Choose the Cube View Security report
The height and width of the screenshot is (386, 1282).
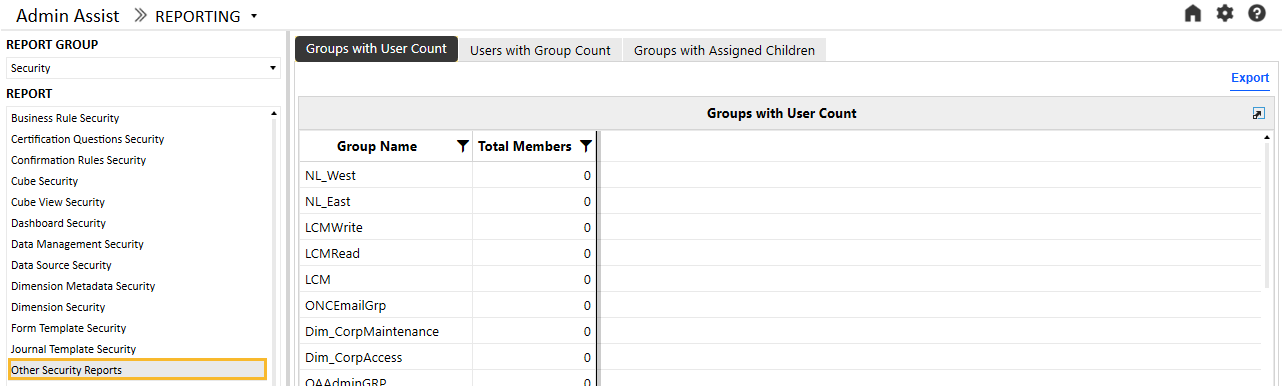(58, 202)
